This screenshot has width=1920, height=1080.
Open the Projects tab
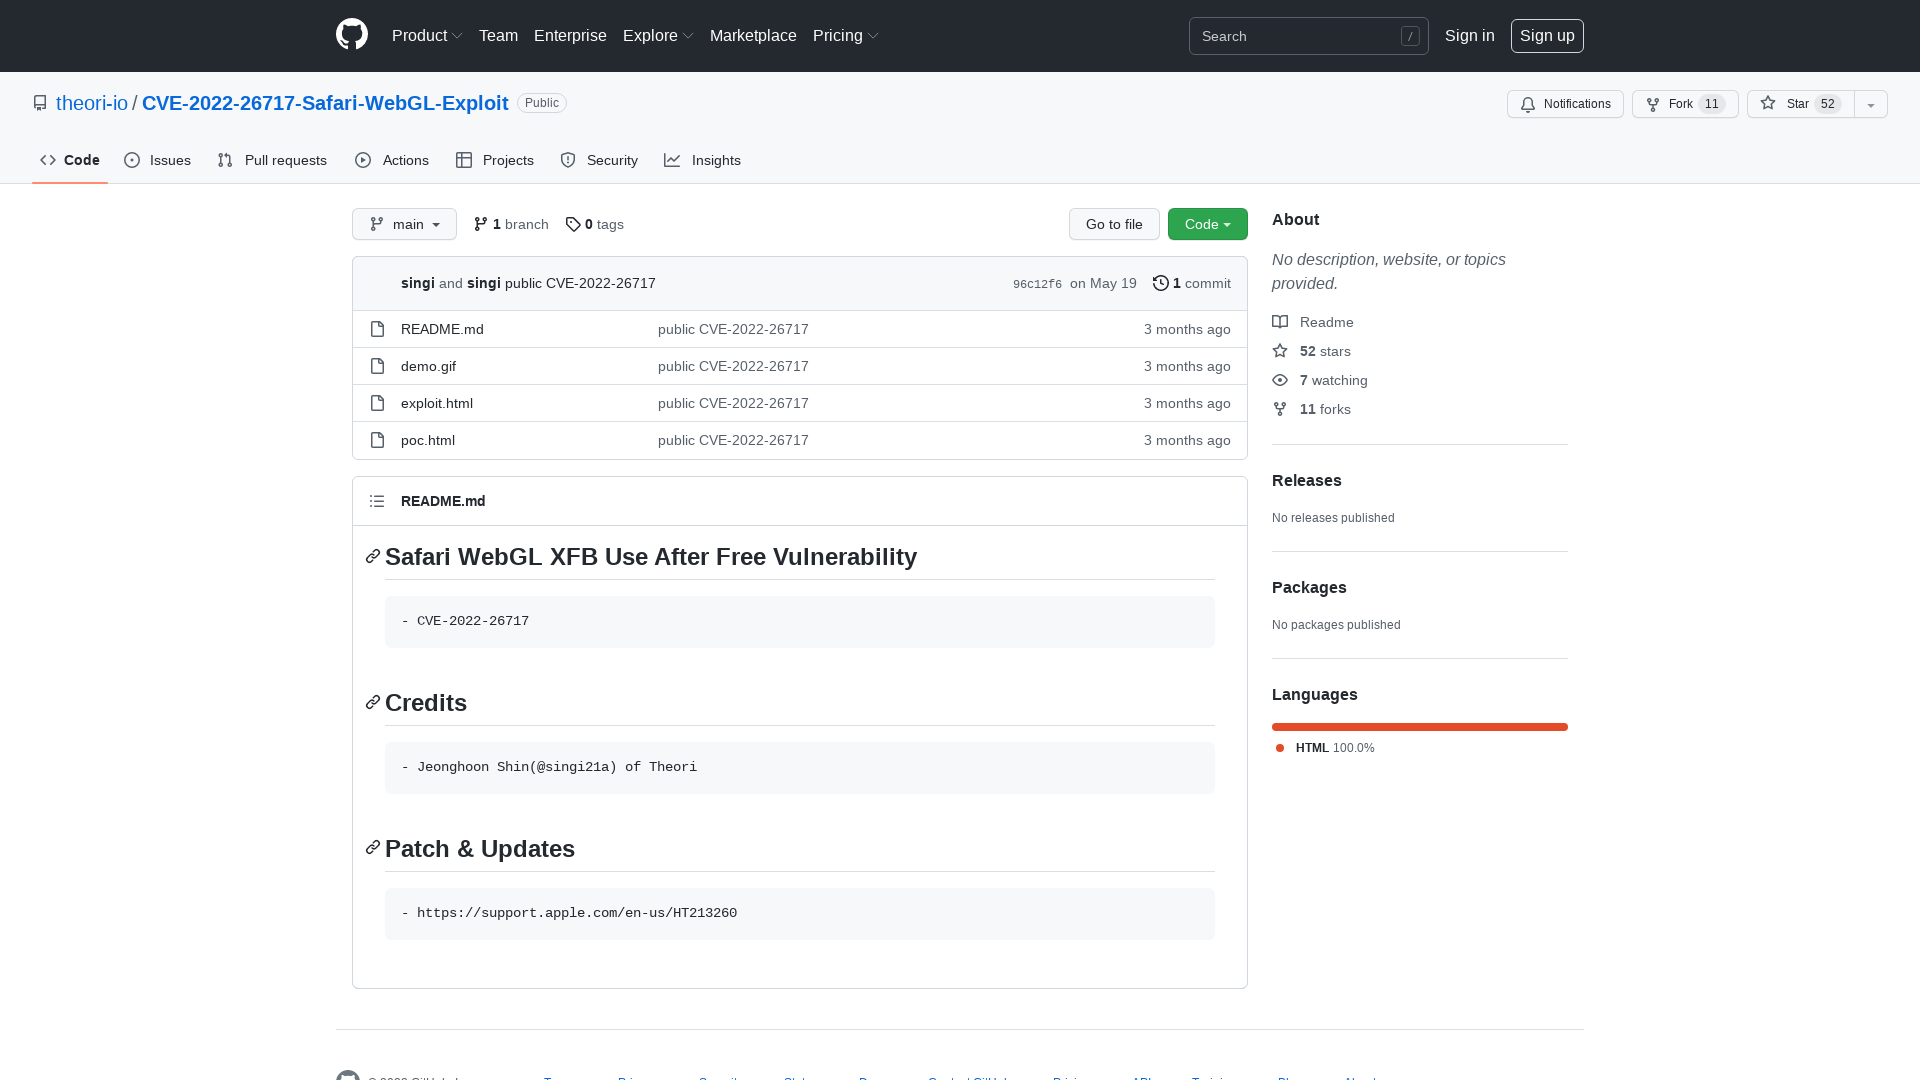(495, 160)
